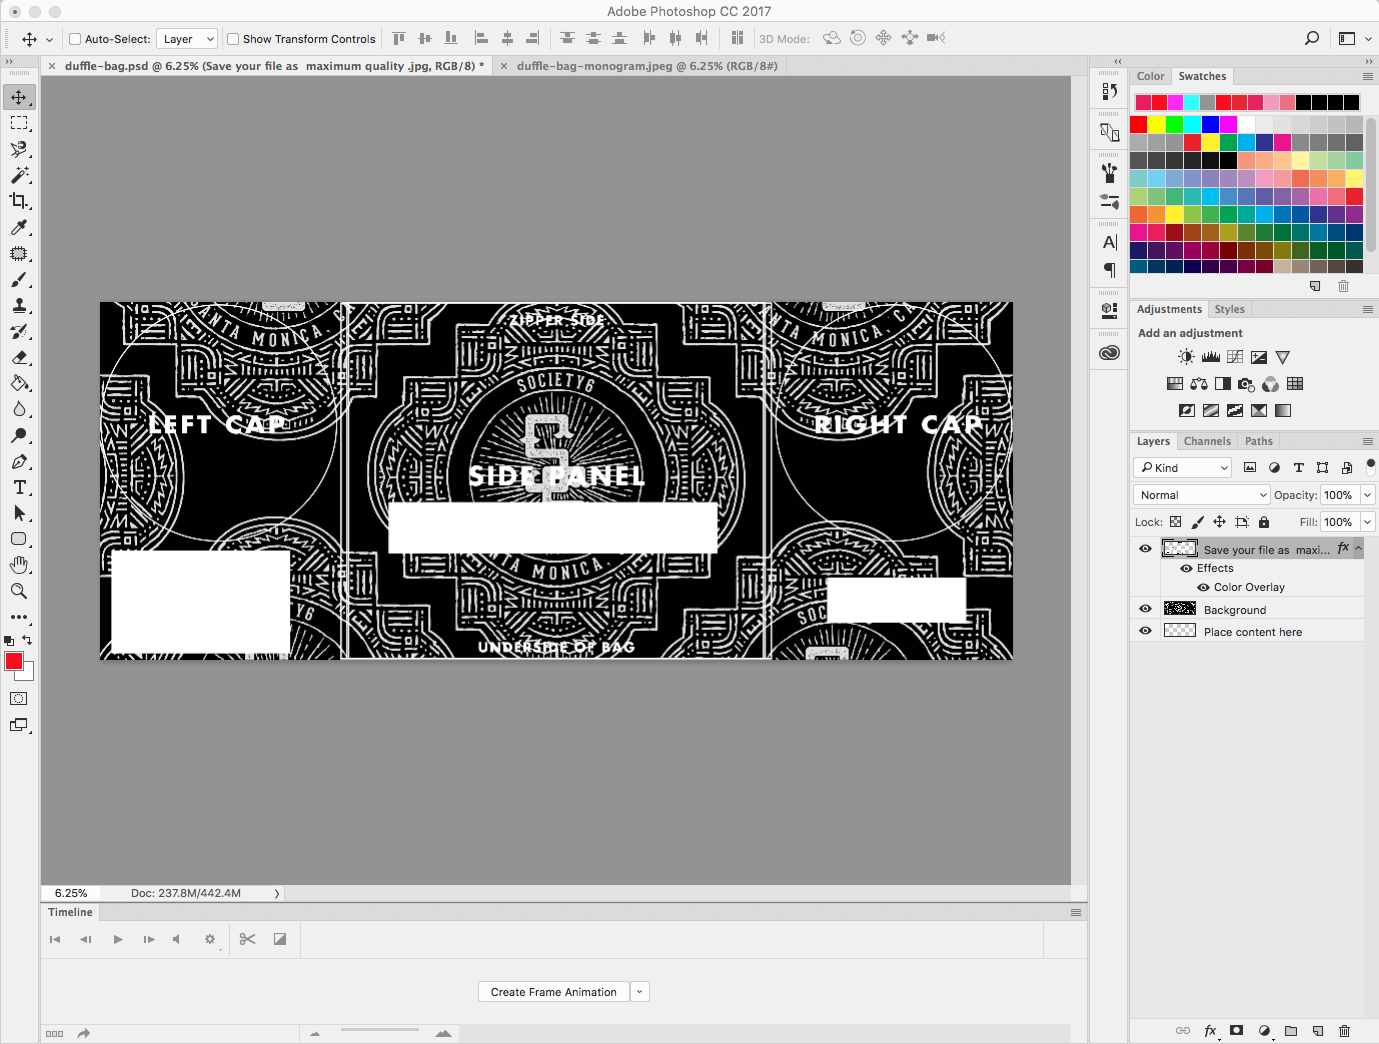Switch to the Styles tab
Screen dimensions: 1379x1044
pos(1229,309)
